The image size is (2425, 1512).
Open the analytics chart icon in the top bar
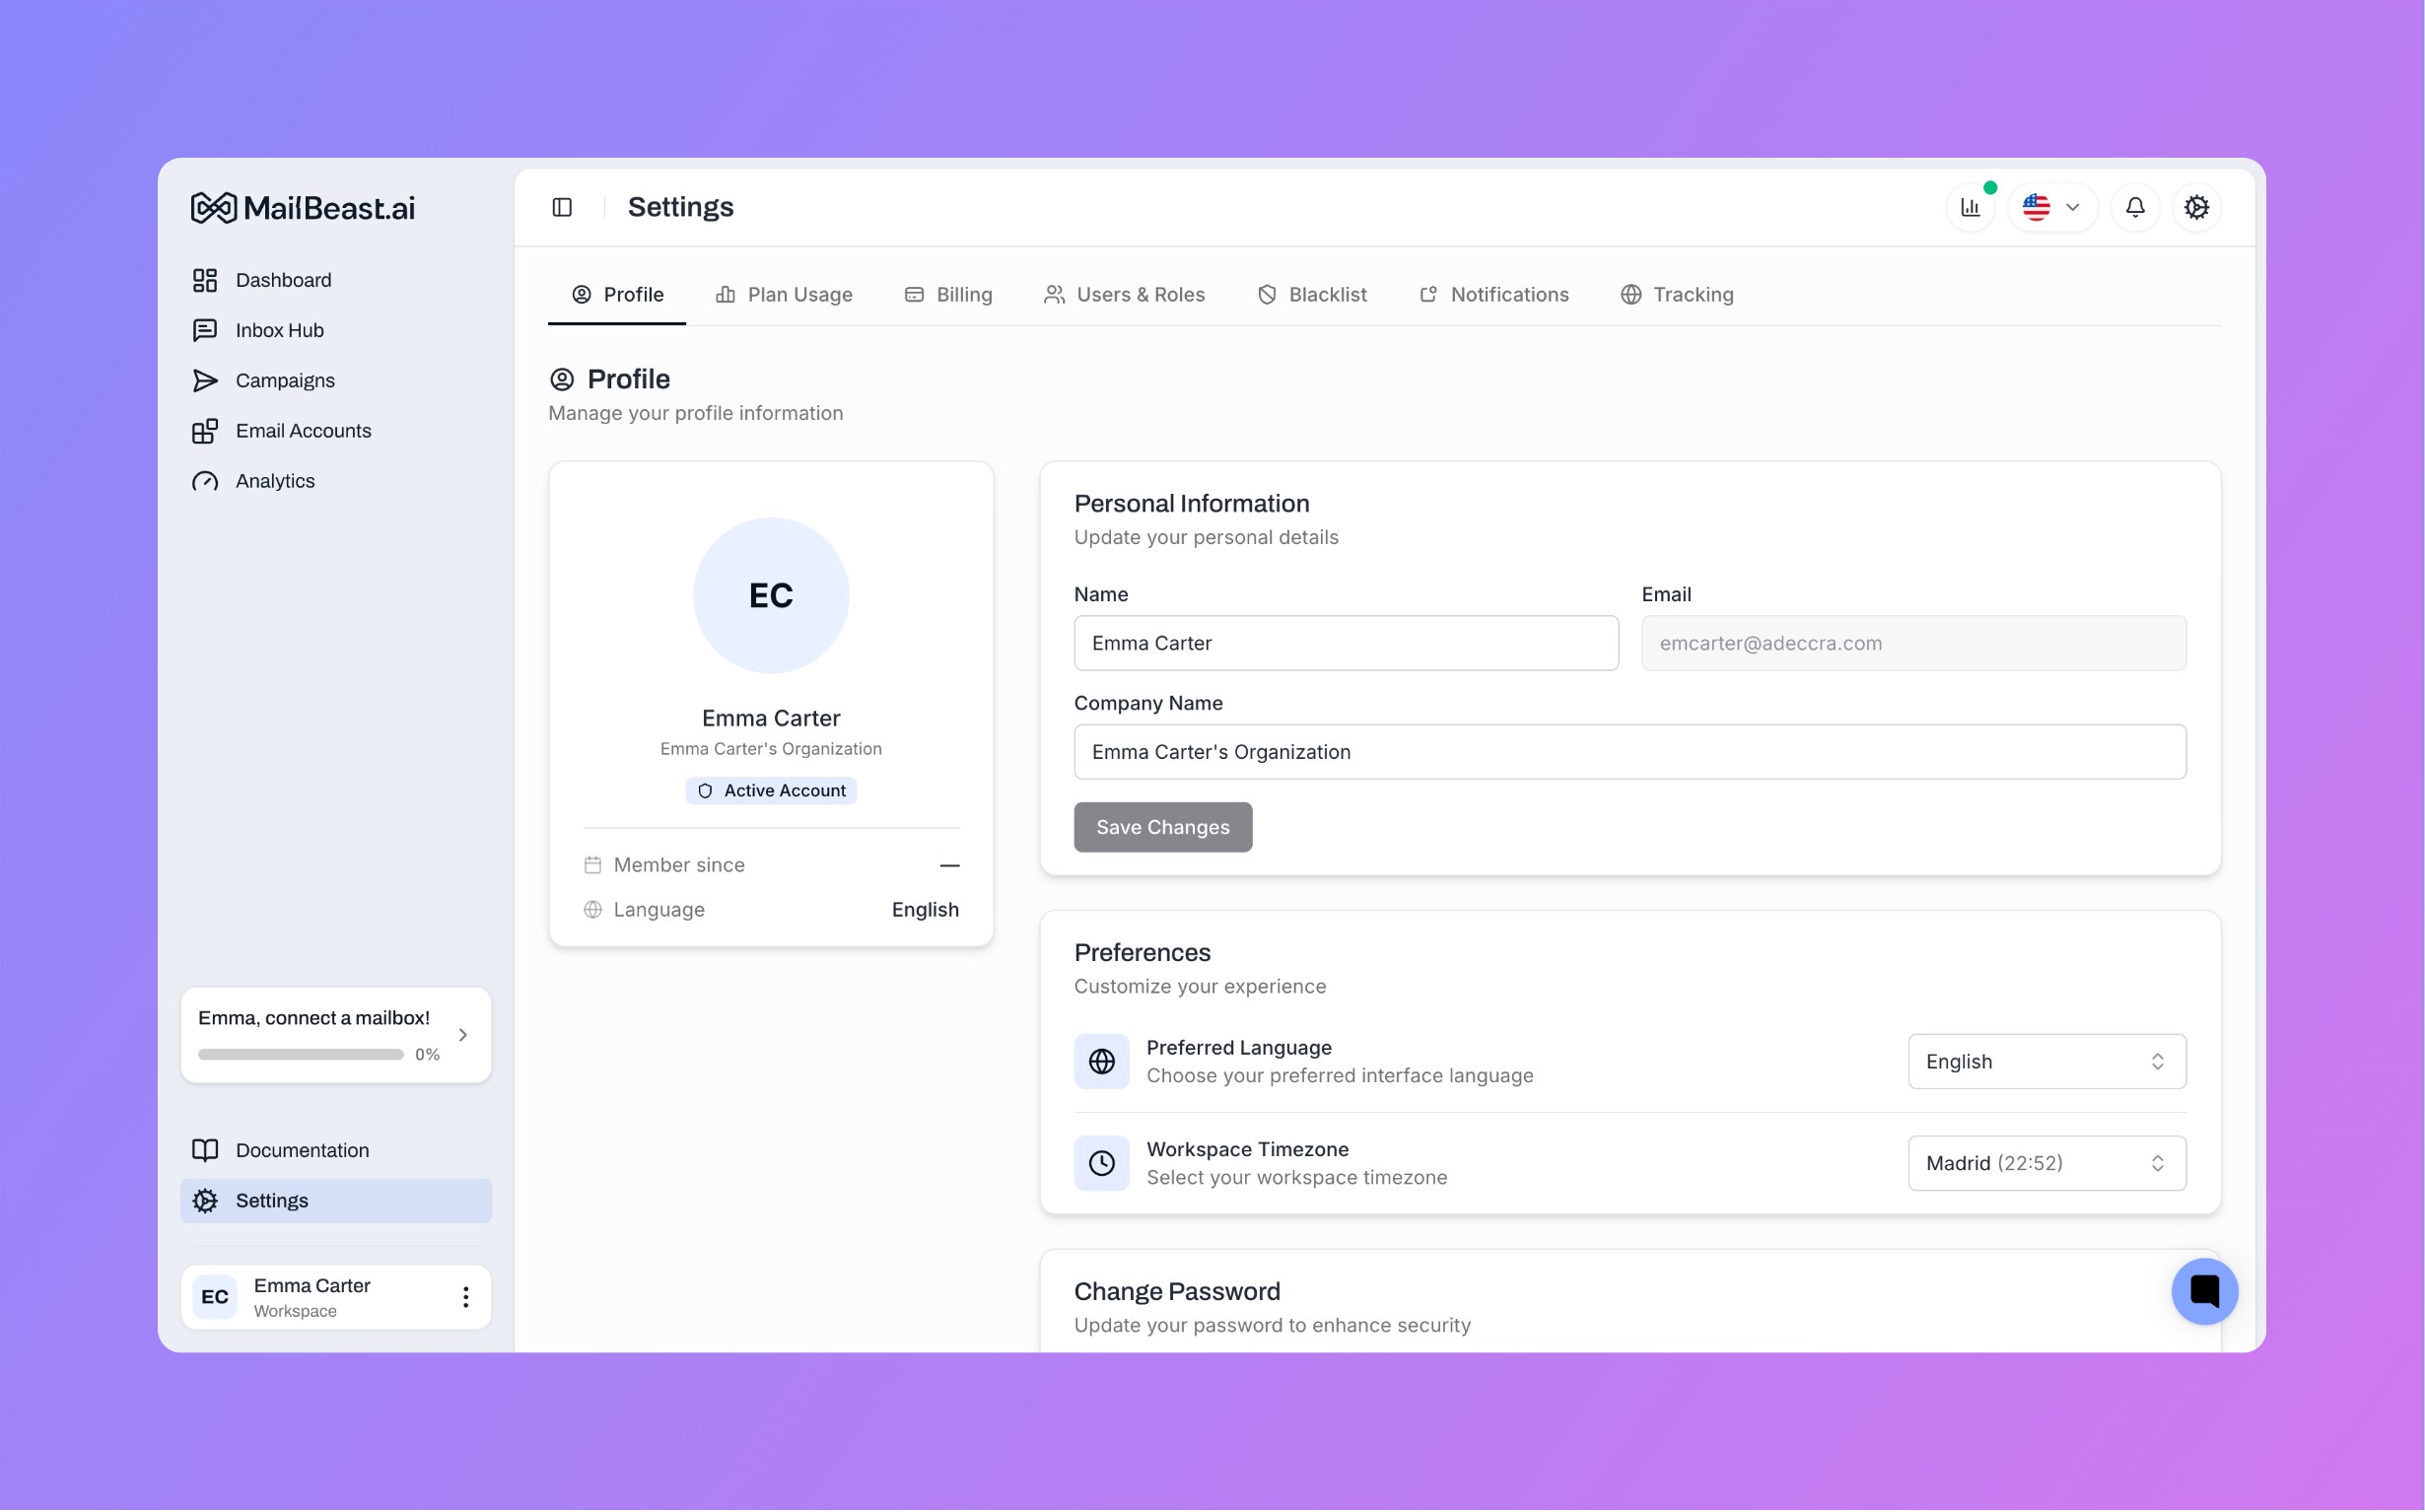[1969, 207]
